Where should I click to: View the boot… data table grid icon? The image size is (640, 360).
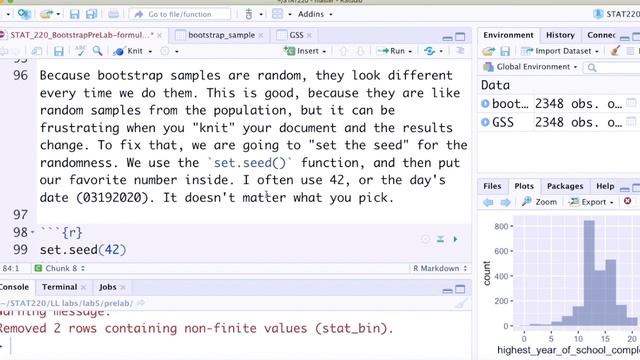point(631,103)
